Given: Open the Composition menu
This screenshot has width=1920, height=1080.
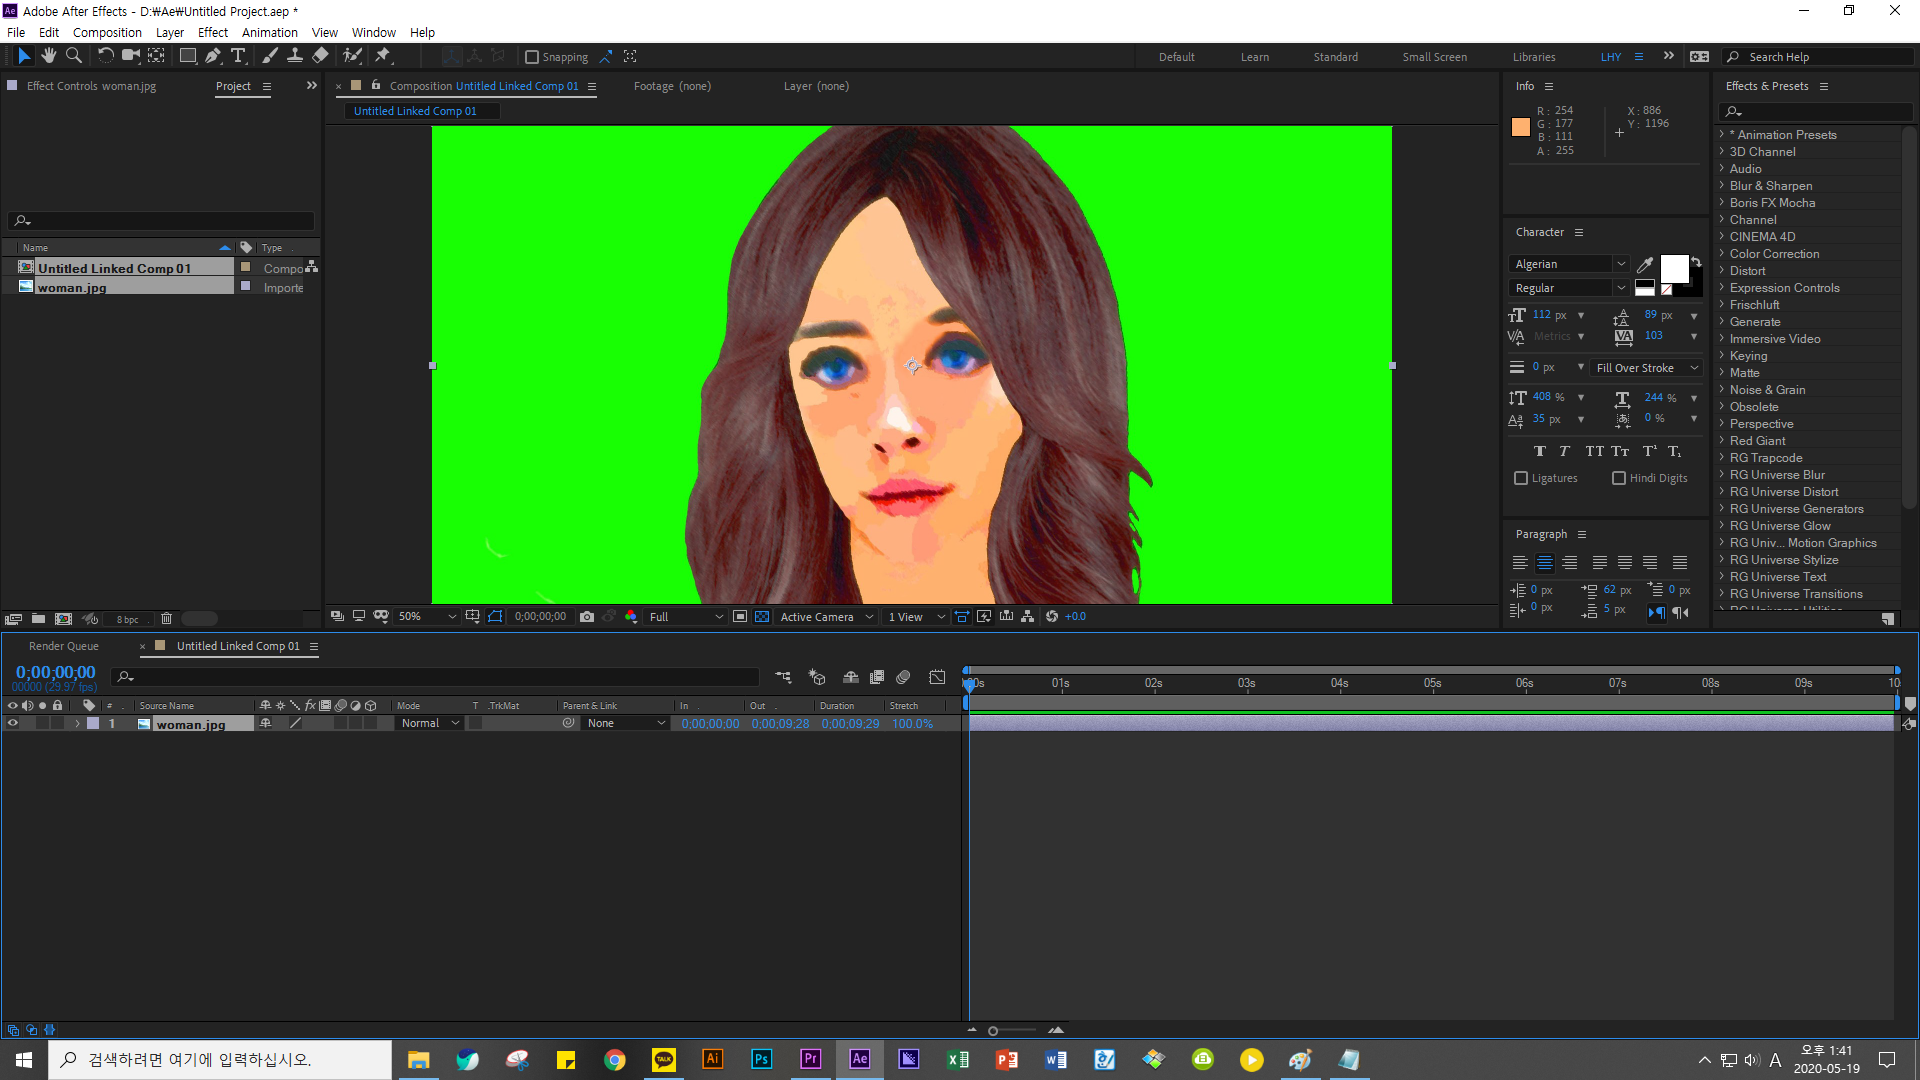Looking at the screenshot, I should pos(107,32).
